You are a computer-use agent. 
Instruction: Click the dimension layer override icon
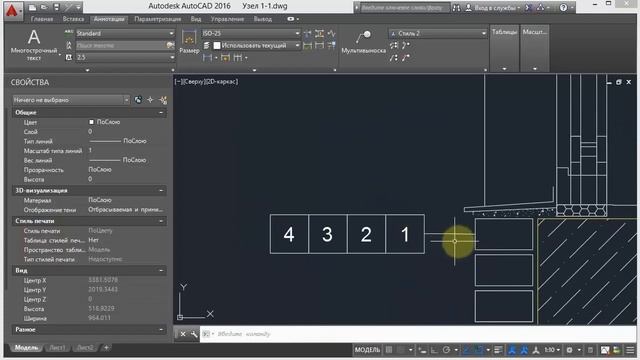[207, 45]
